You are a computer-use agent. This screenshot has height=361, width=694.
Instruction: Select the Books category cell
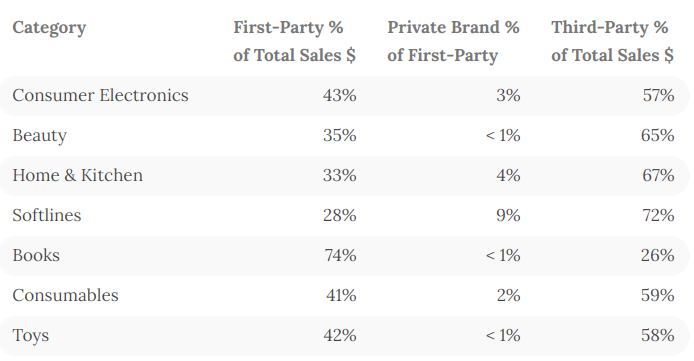pyautogui.click(x=36, y=256)
